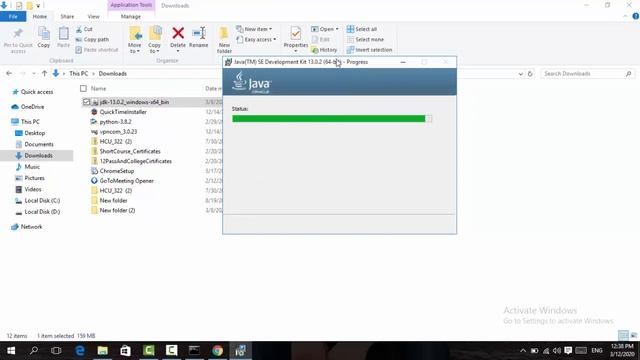
Task: Go back in Explorer navigation
Action: [x=9, y=73]
